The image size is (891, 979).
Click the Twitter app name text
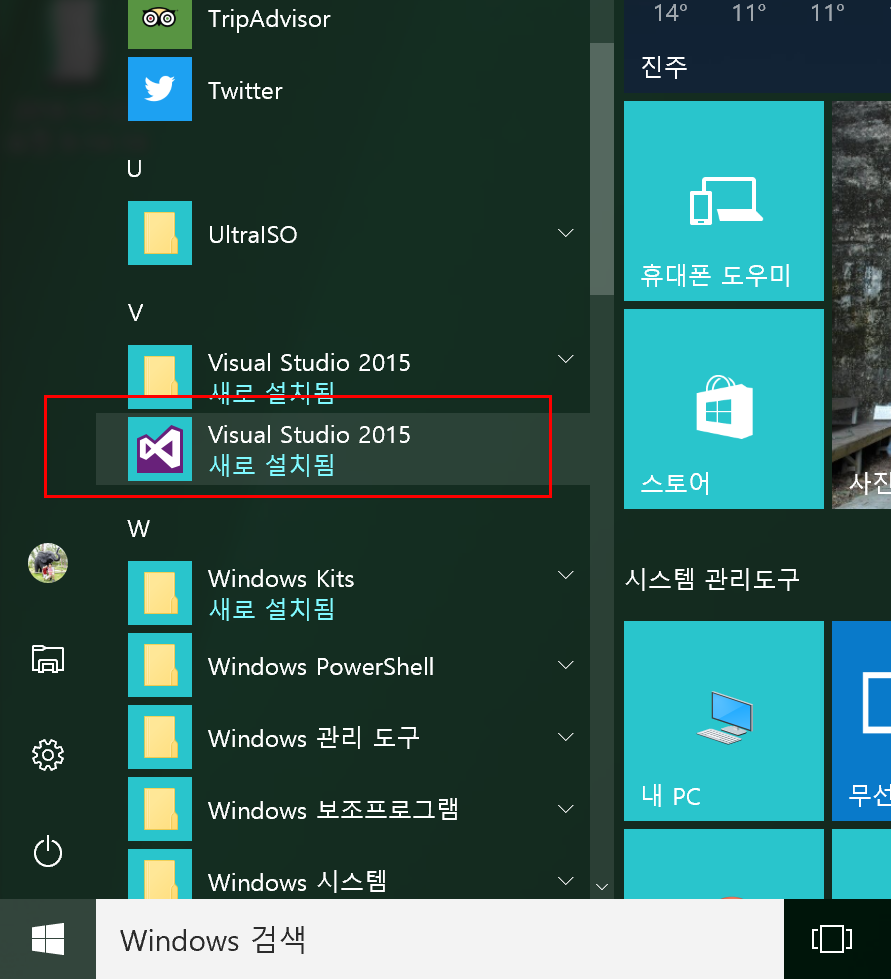click(245, 91)
